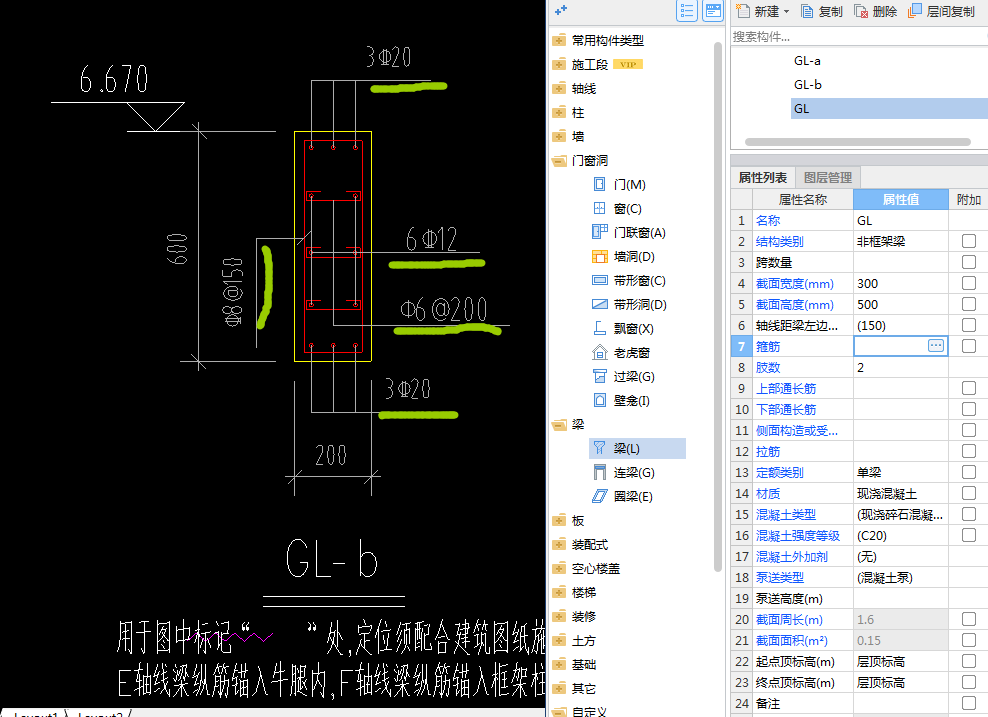Tick the 附加 checkbox for 箍筋

[969, 346]
